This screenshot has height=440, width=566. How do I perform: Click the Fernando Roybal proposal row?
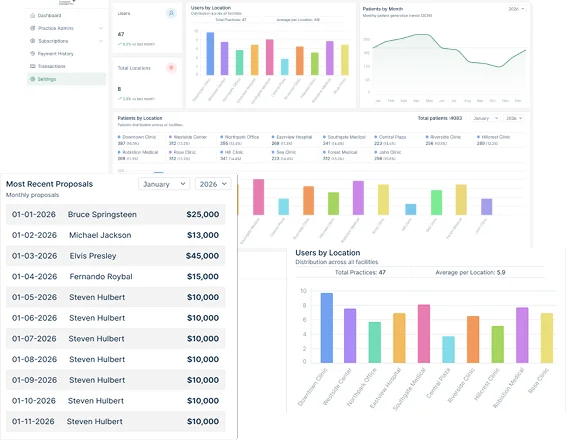pyautogui.click(x=116, y=276)
